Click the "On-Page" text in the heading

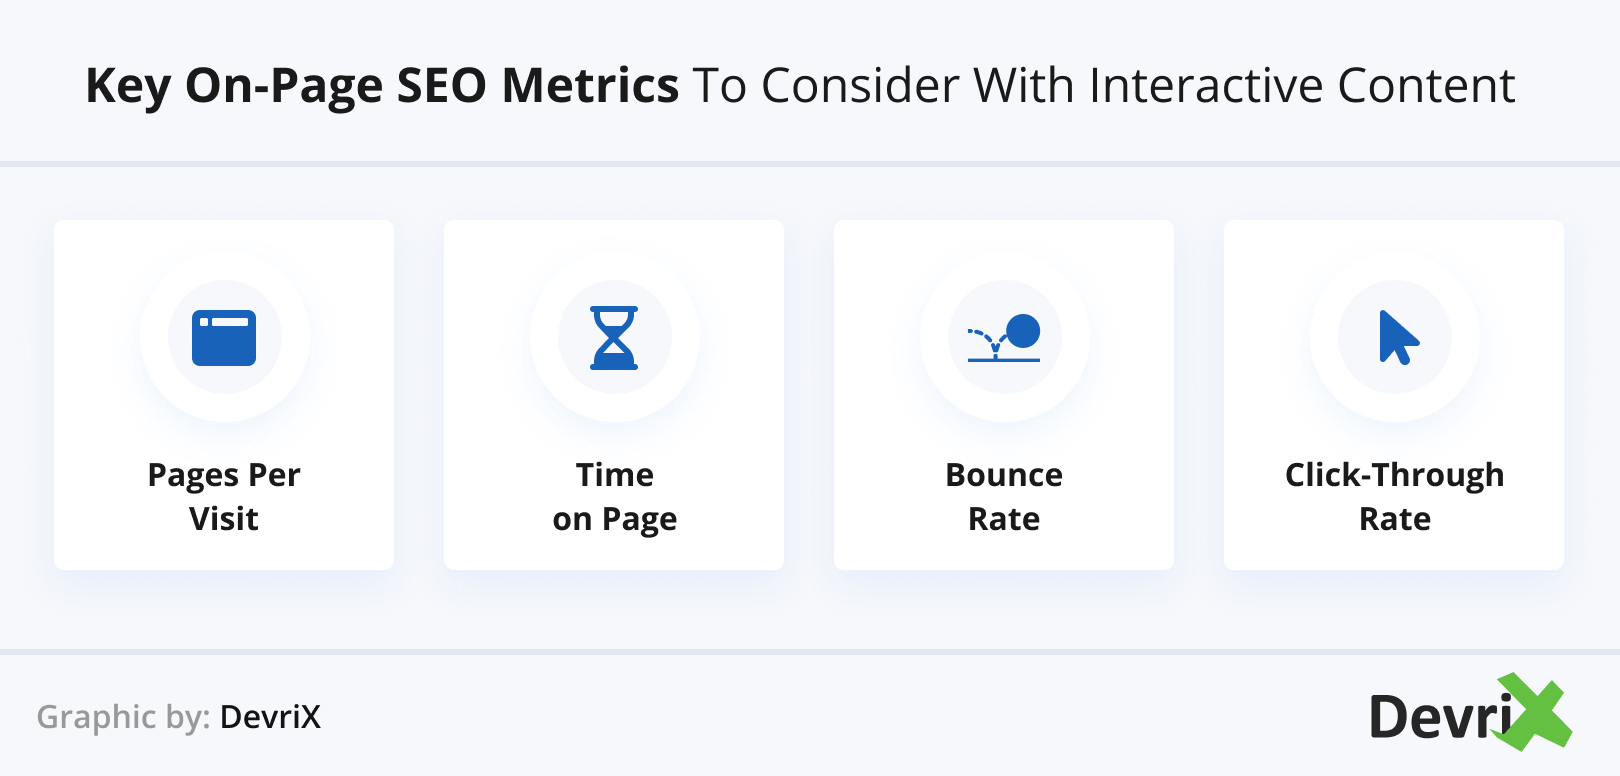click(x=284, y=86)
